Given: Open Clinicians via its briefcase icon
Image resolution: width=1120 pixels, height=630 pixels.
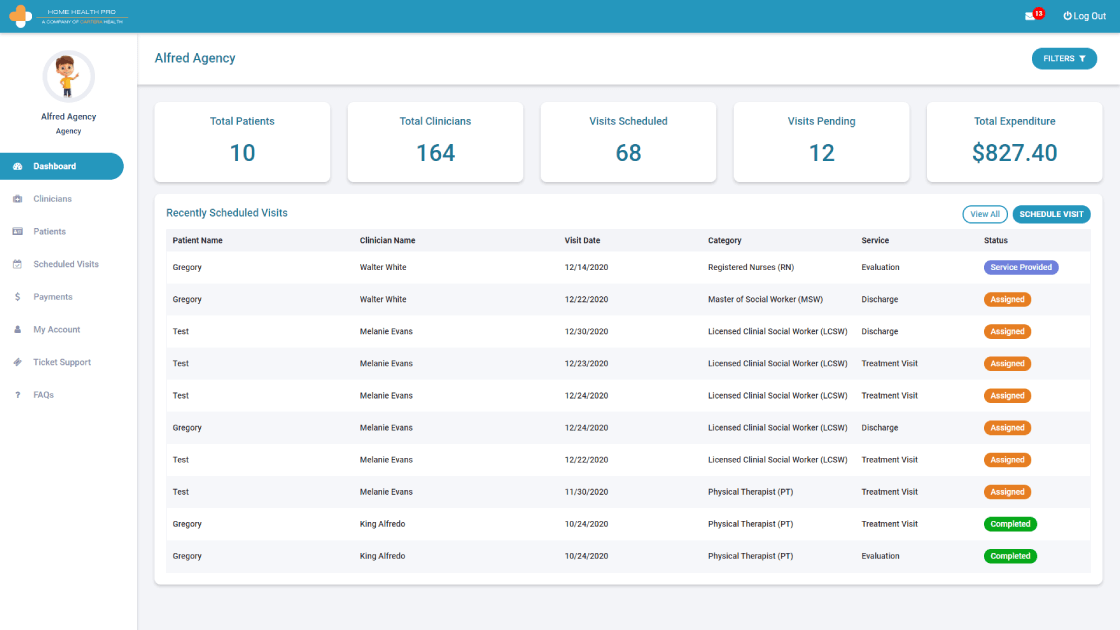Looking at the screenshot, I should [18, 198].
